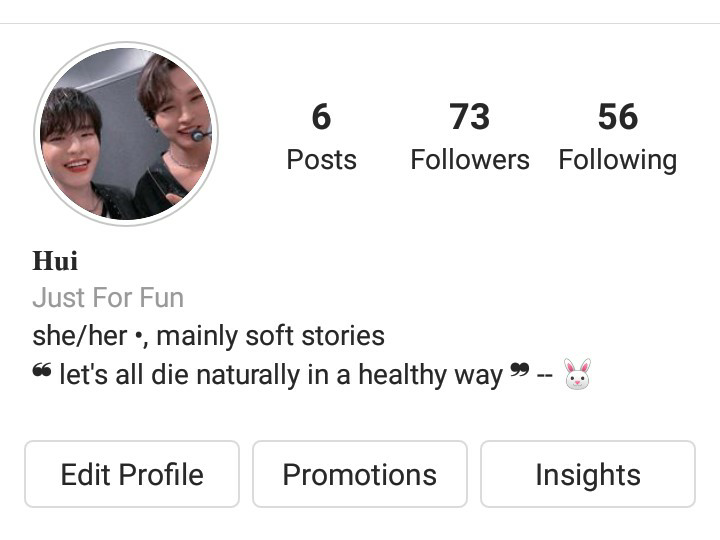View account Insights button

[x=588, y=474]
